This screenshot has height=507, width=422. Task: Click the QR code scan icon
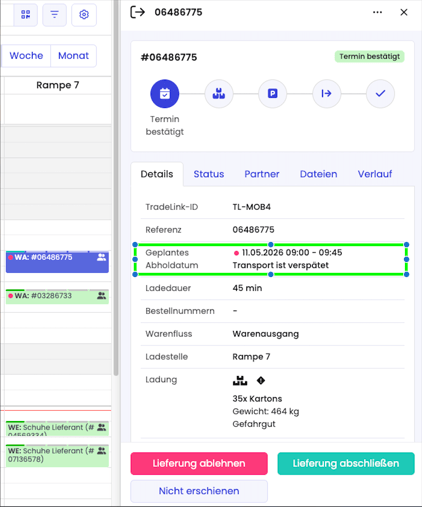[26, 14]
